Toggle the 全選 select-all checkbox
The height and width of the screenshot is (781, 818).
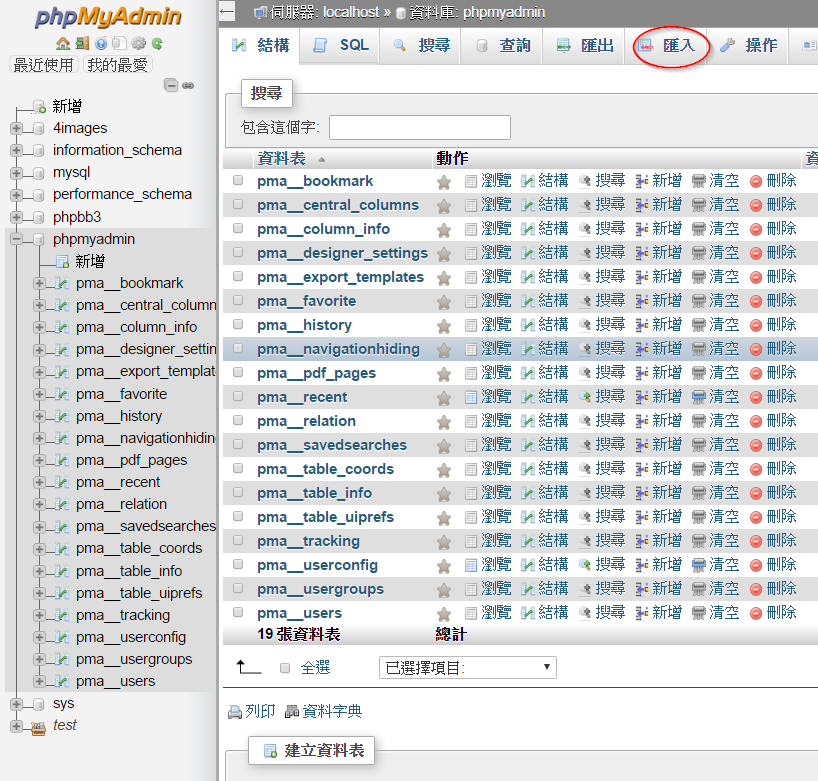click(x=286, y=667)
